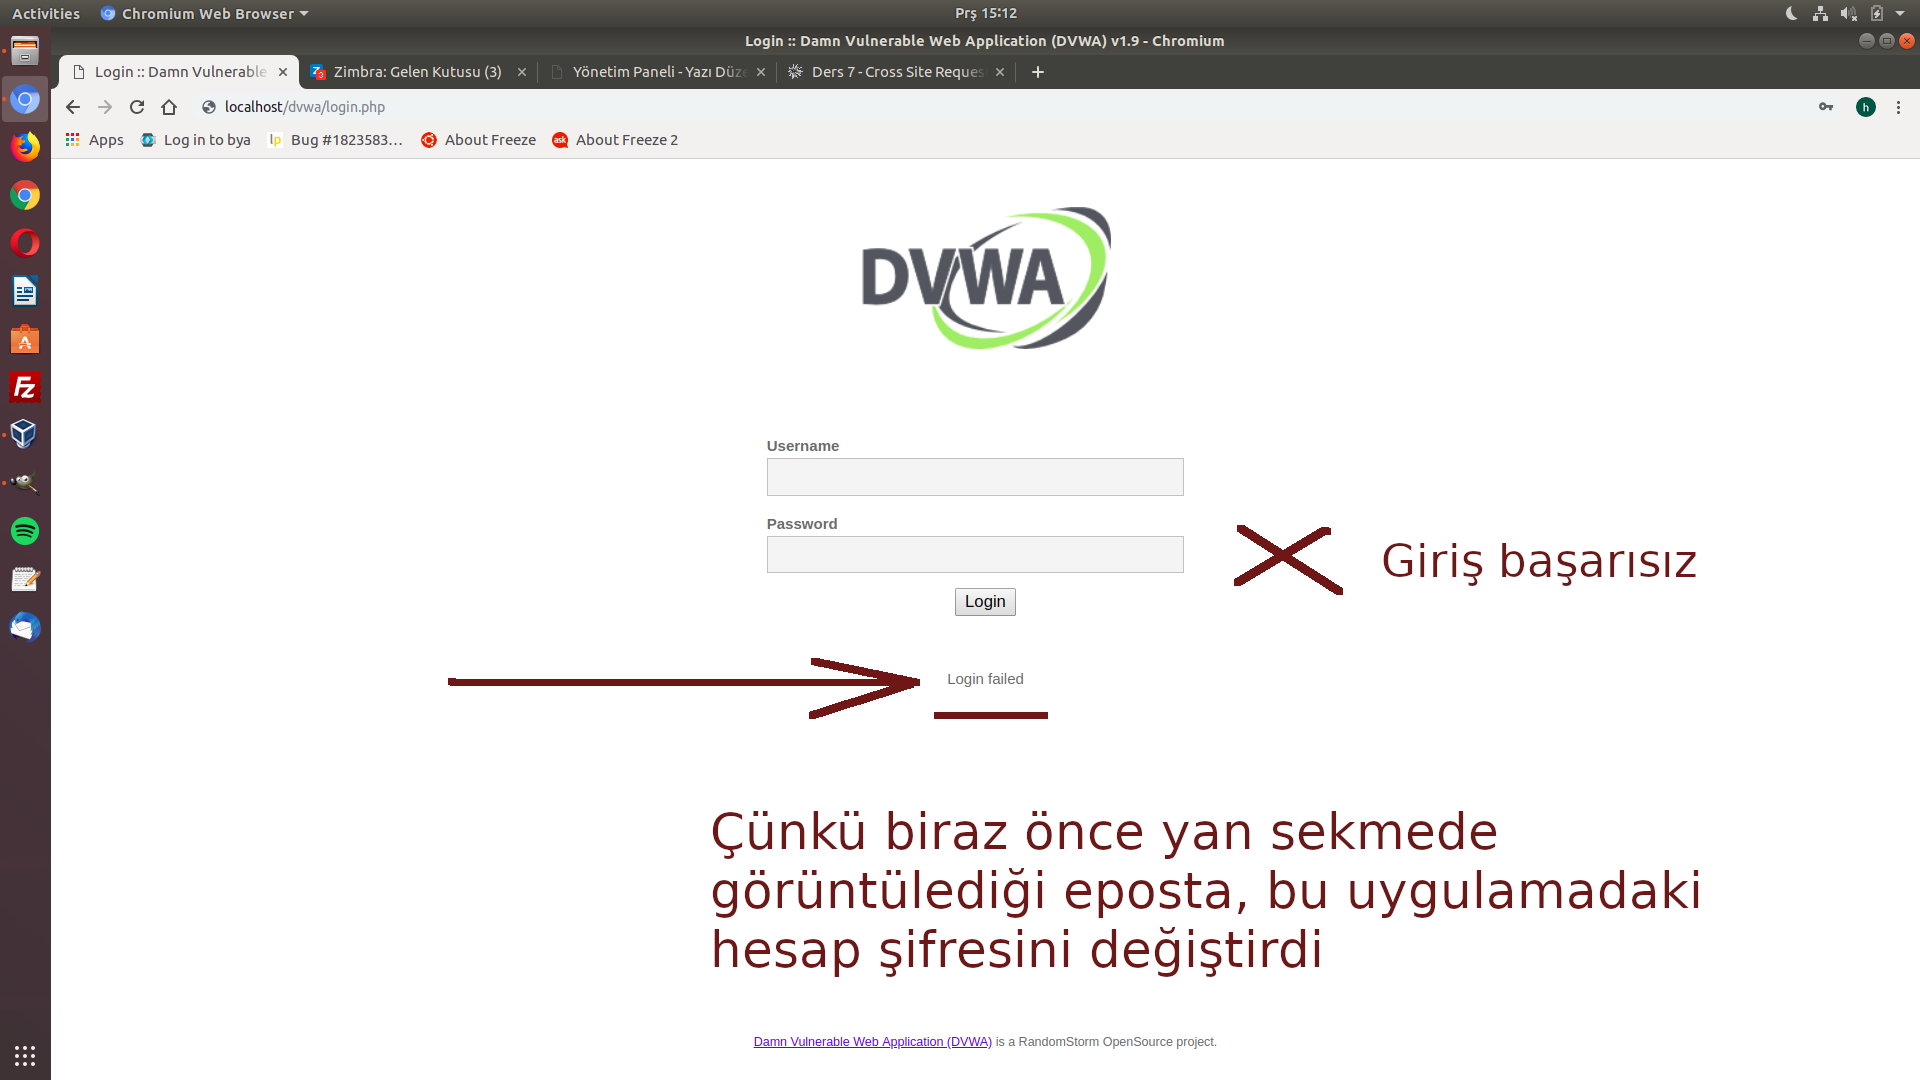Launch Spotify from the dock
This screenshot has width=1920, height=1080.
click(25, 531)
